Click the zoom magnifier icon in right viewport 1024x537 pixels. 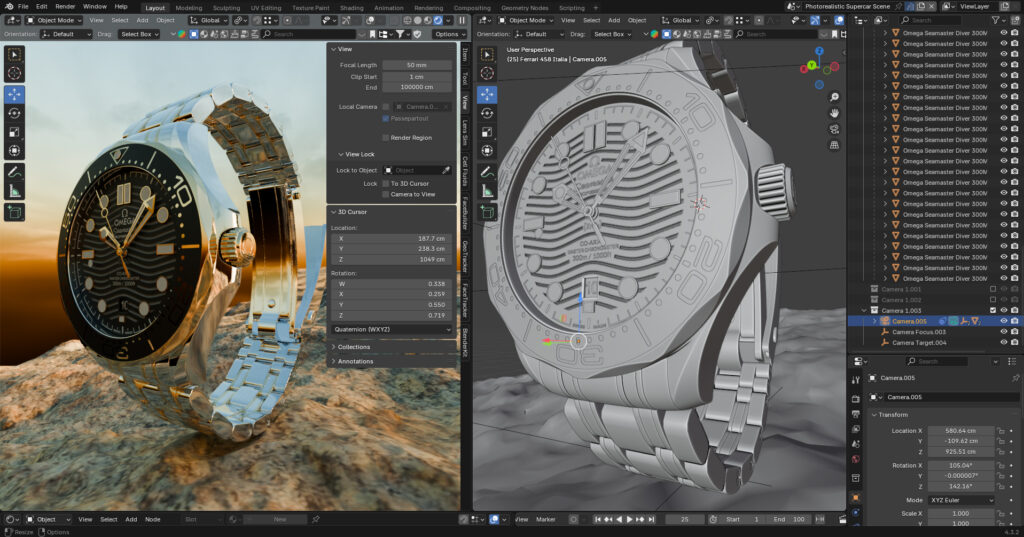pos(833,97)
